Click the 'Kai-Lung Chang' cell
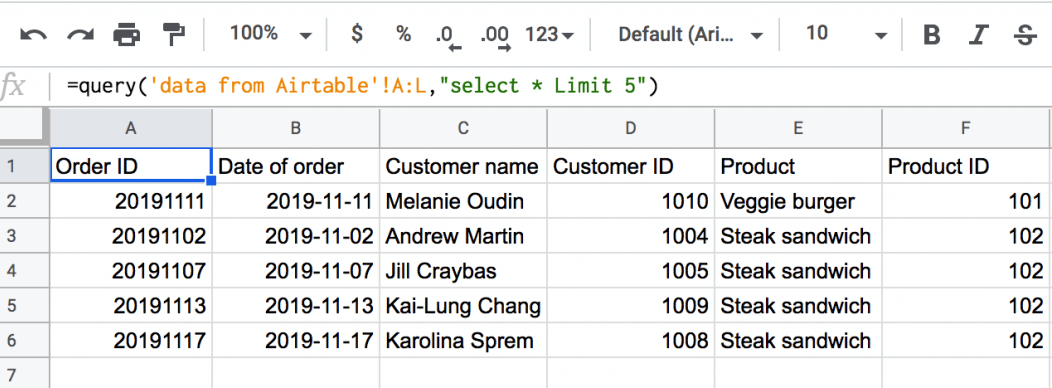1052x388 pixels. click(x=463, y=305)
